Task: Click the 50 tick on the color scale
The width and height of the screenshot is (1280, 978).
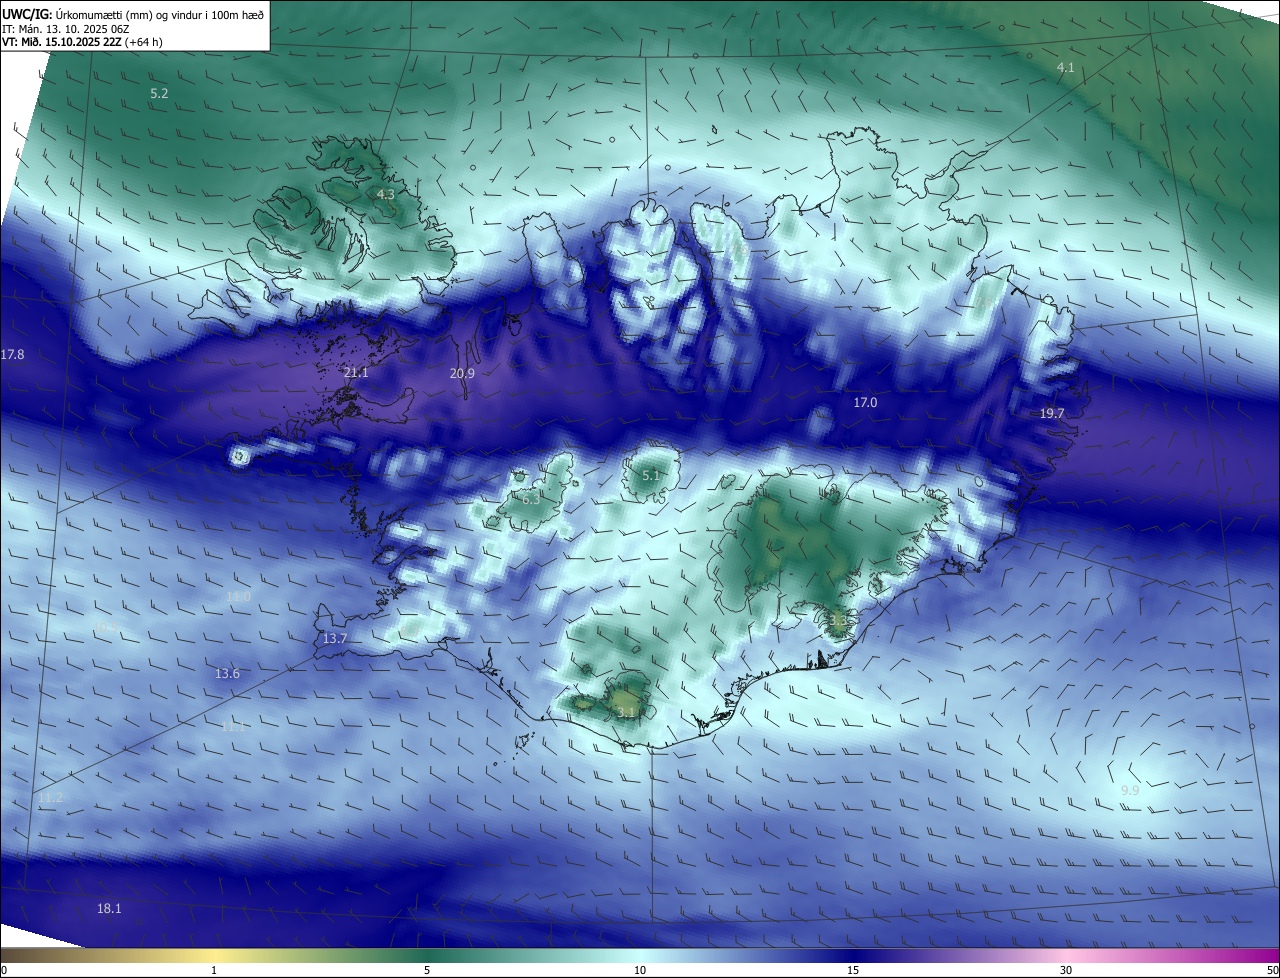Action: click(x=1272, y=970)
